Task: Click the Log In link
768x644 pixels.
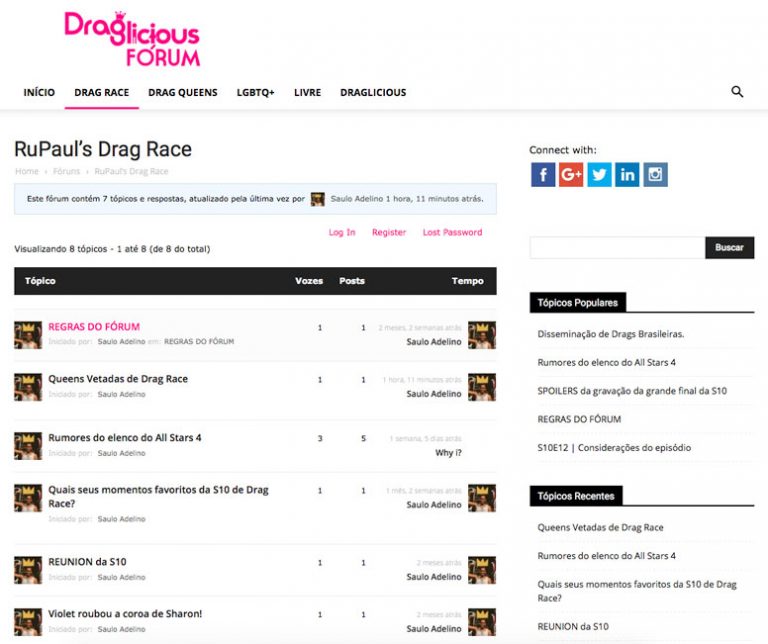Action: 342,232
